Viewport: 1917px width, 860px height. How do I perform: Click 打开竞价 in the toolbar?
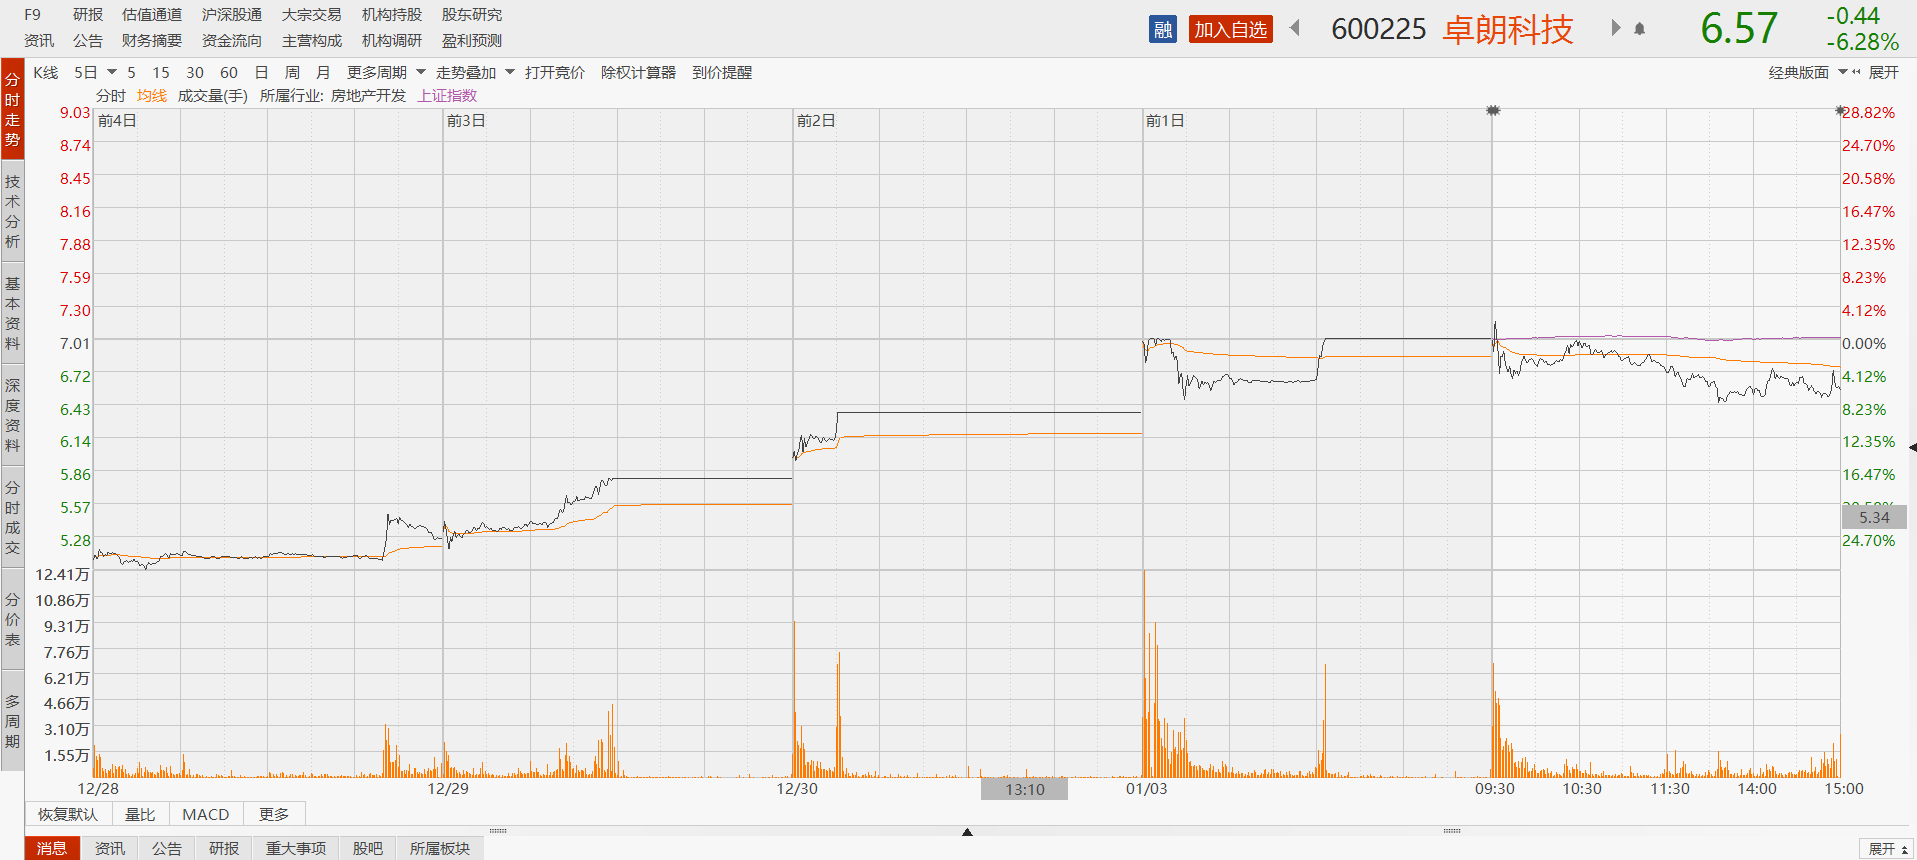click(x=555, y=73)
